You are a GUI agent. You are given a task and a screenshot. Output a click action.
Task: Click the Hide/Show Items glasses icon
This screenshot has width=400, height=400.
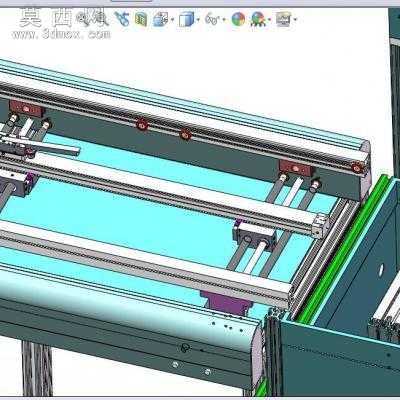[212, 19]
